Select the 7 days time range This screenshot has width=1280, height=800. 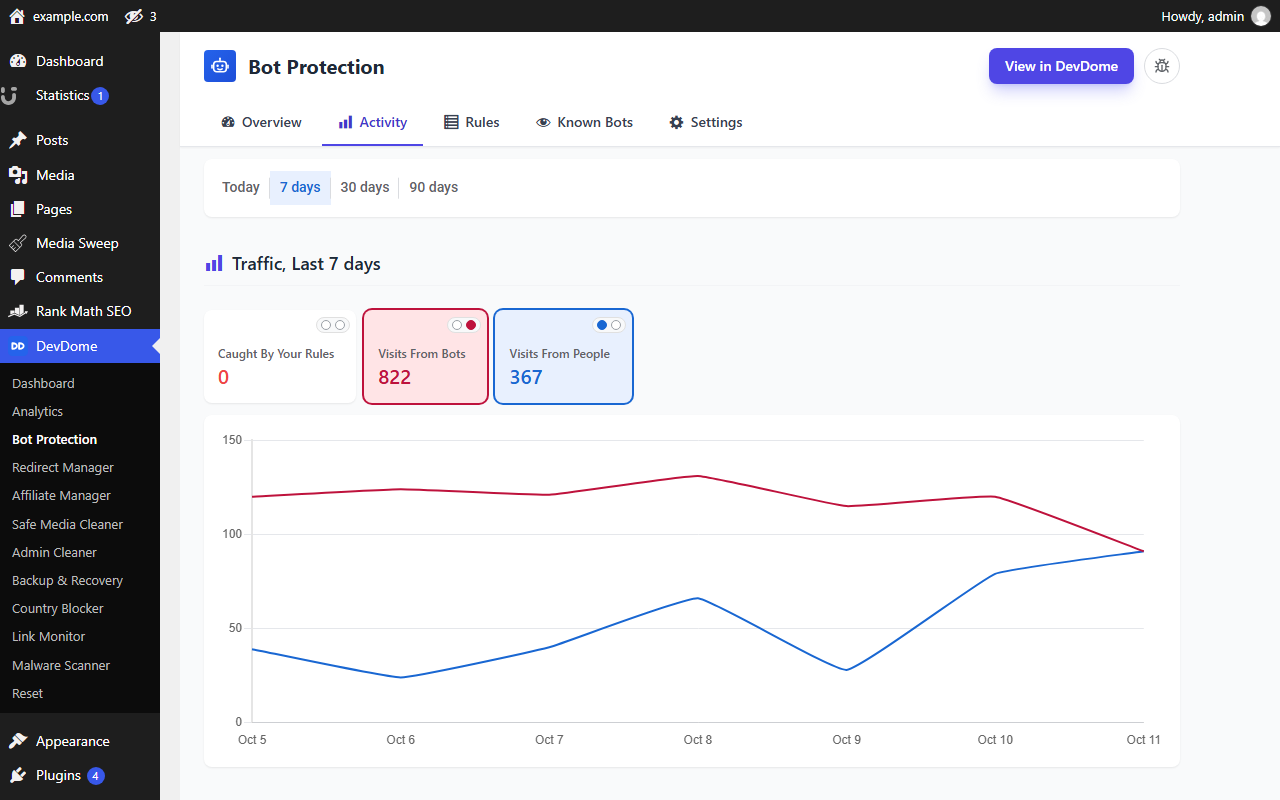tap(300, 187)
